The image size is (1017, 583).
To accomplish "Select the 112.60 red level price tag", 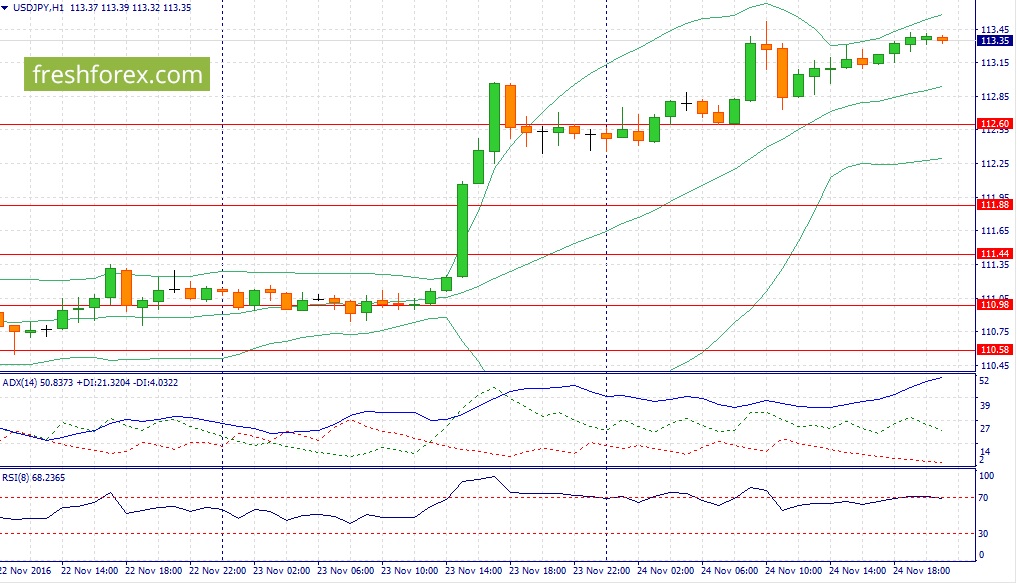I will (x=994, y=125).
